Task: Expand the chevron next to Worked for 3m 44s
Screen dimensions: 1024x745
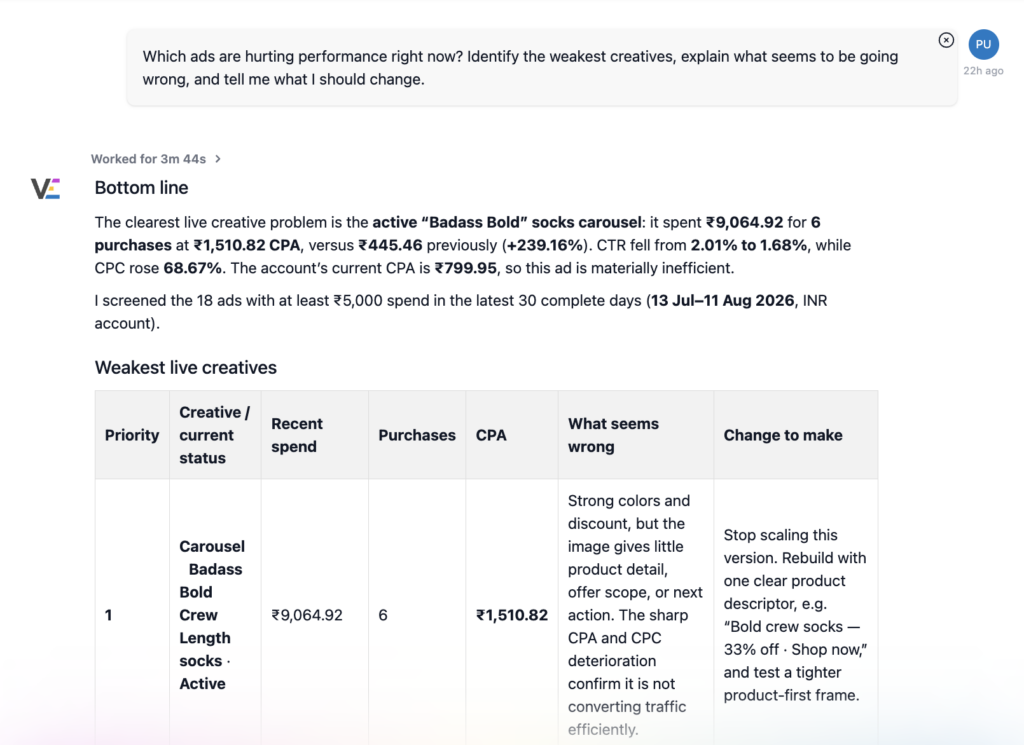Action: [x=218, y=159]
